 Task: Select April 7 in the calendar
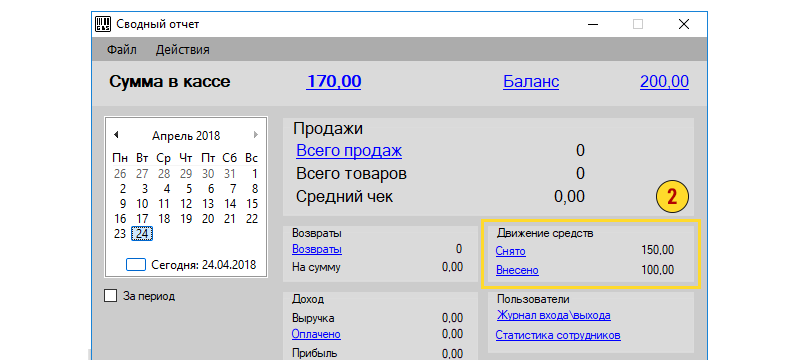click(233, 189)
